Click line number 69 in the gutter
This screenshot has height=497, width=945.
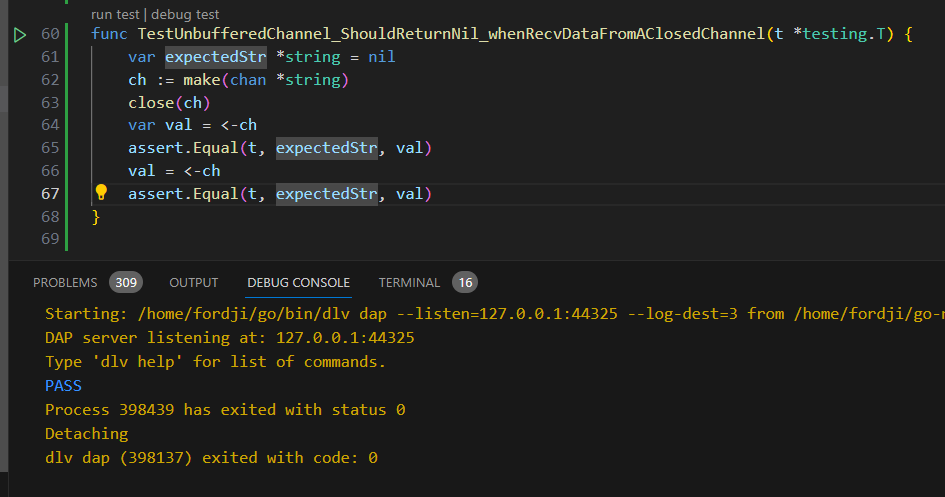click(50, 239)
